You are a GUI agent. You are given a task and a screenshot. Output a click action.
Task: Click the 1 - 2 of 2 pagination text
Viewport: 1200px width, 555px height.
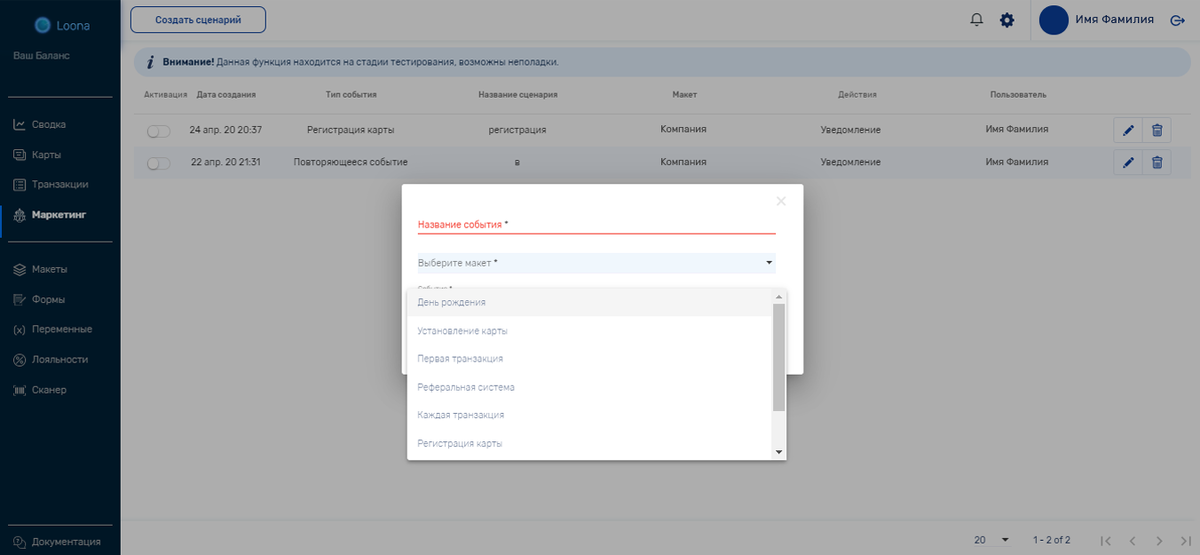point(1051,540)
